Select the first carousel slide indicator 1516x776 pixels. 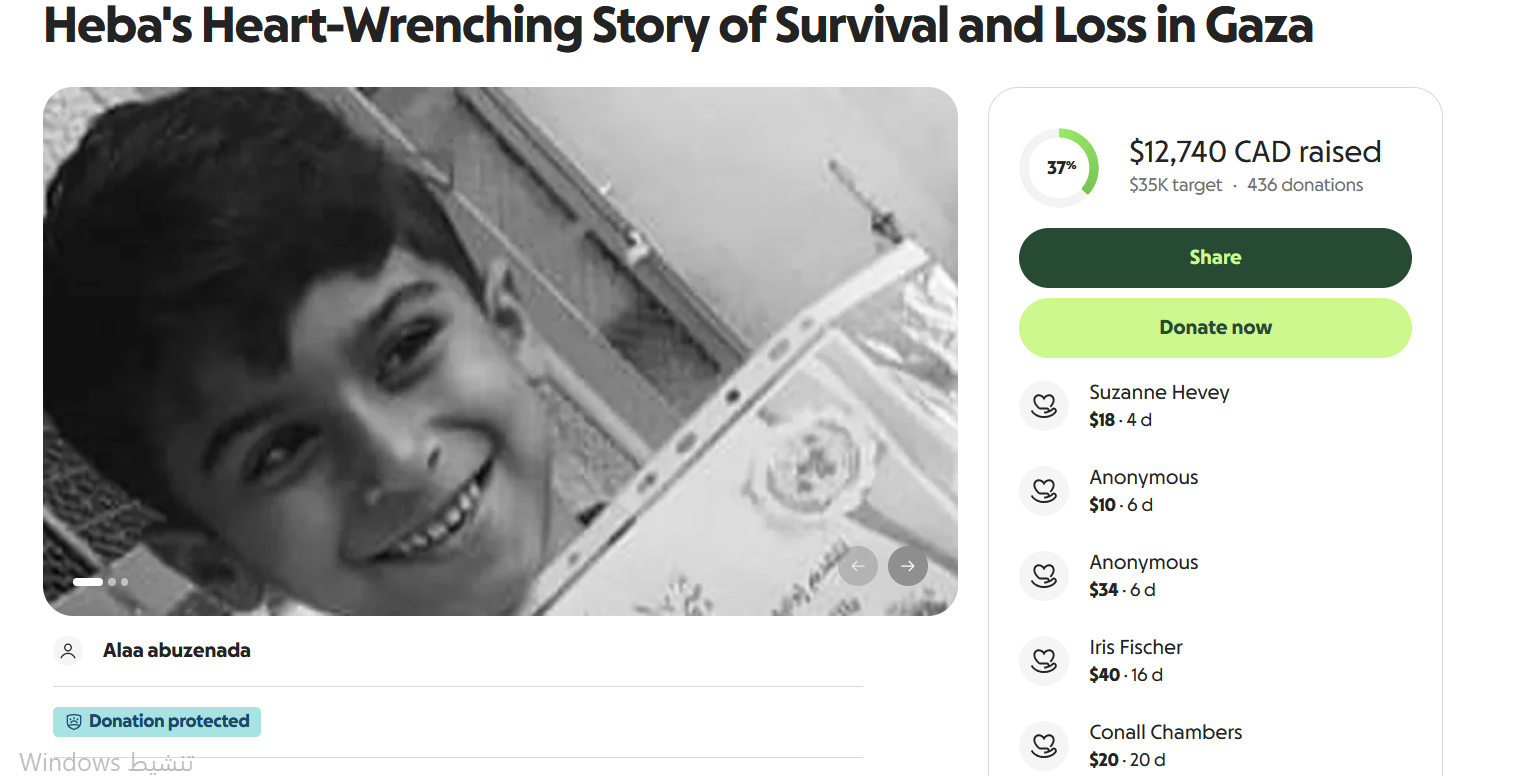click(x=88, y=582)
